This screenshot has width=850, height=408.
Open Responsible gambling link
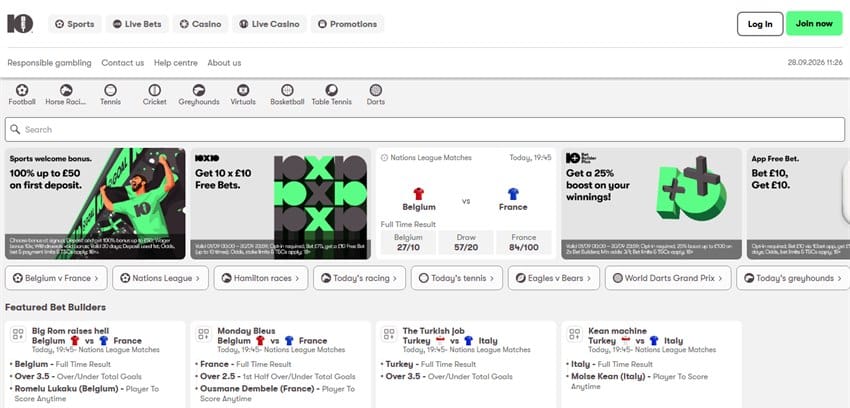[49, 63]
